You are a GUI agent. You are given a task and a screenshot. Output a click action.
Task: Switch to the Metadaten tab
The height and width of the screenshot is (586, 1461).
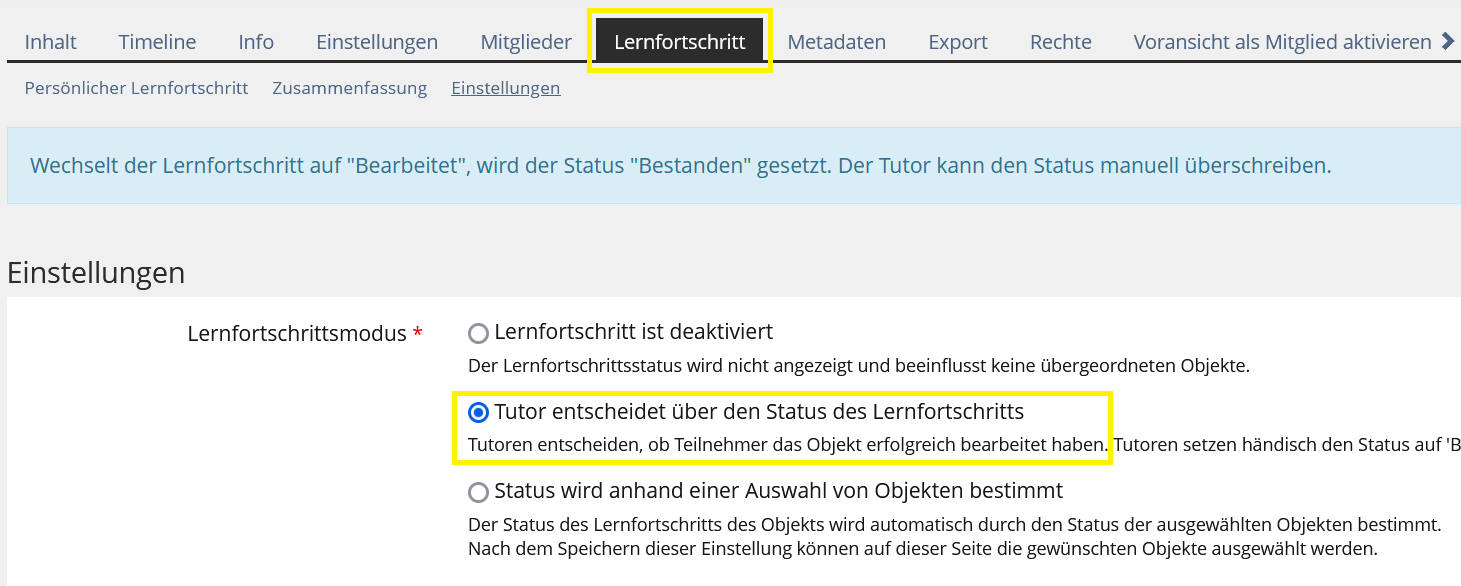pyautogui.click(x=837, y=42)
